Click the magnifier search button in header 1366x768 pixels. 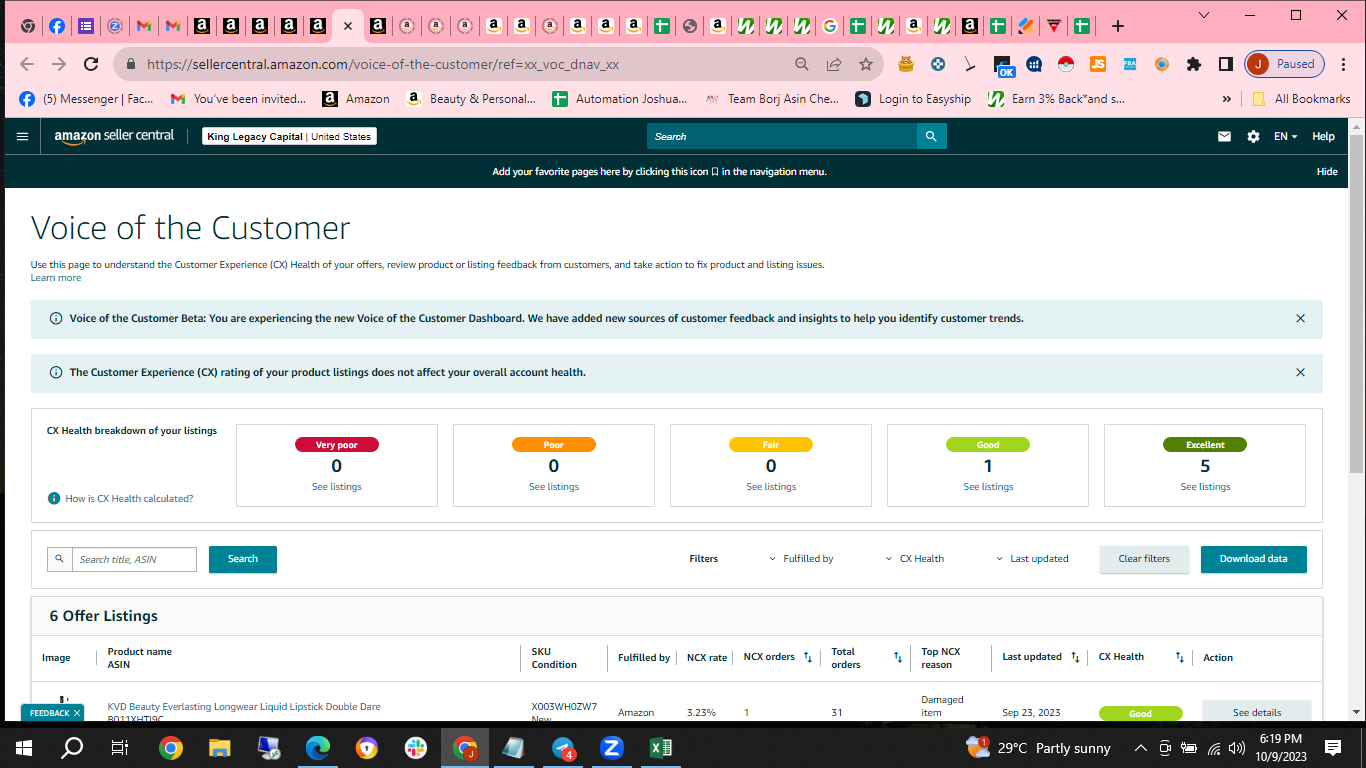(x=931, y=136)
